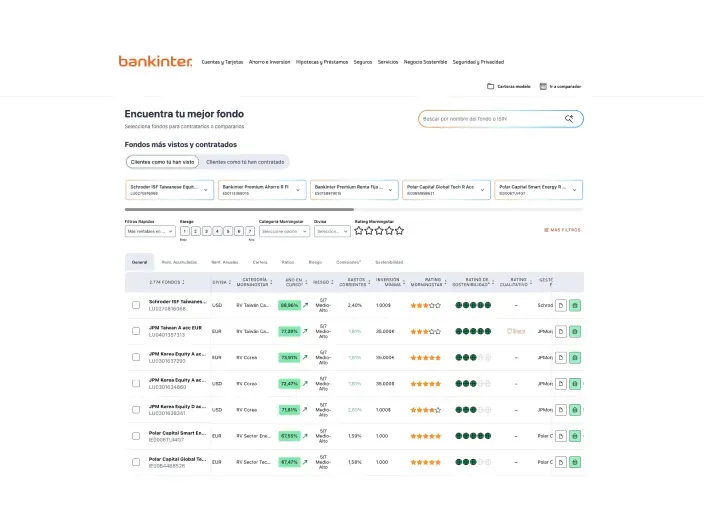The height and width of the screenshot is (528, 704).
Task: Open document icon for JPM Korea Equity D row
Action: pos(561,409)
